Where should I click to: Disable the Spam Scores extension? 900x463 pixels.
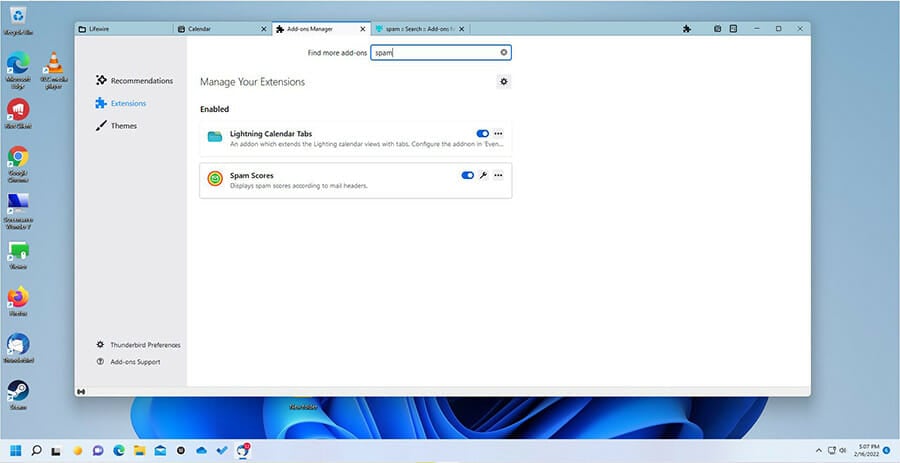(x=468, y=176)
